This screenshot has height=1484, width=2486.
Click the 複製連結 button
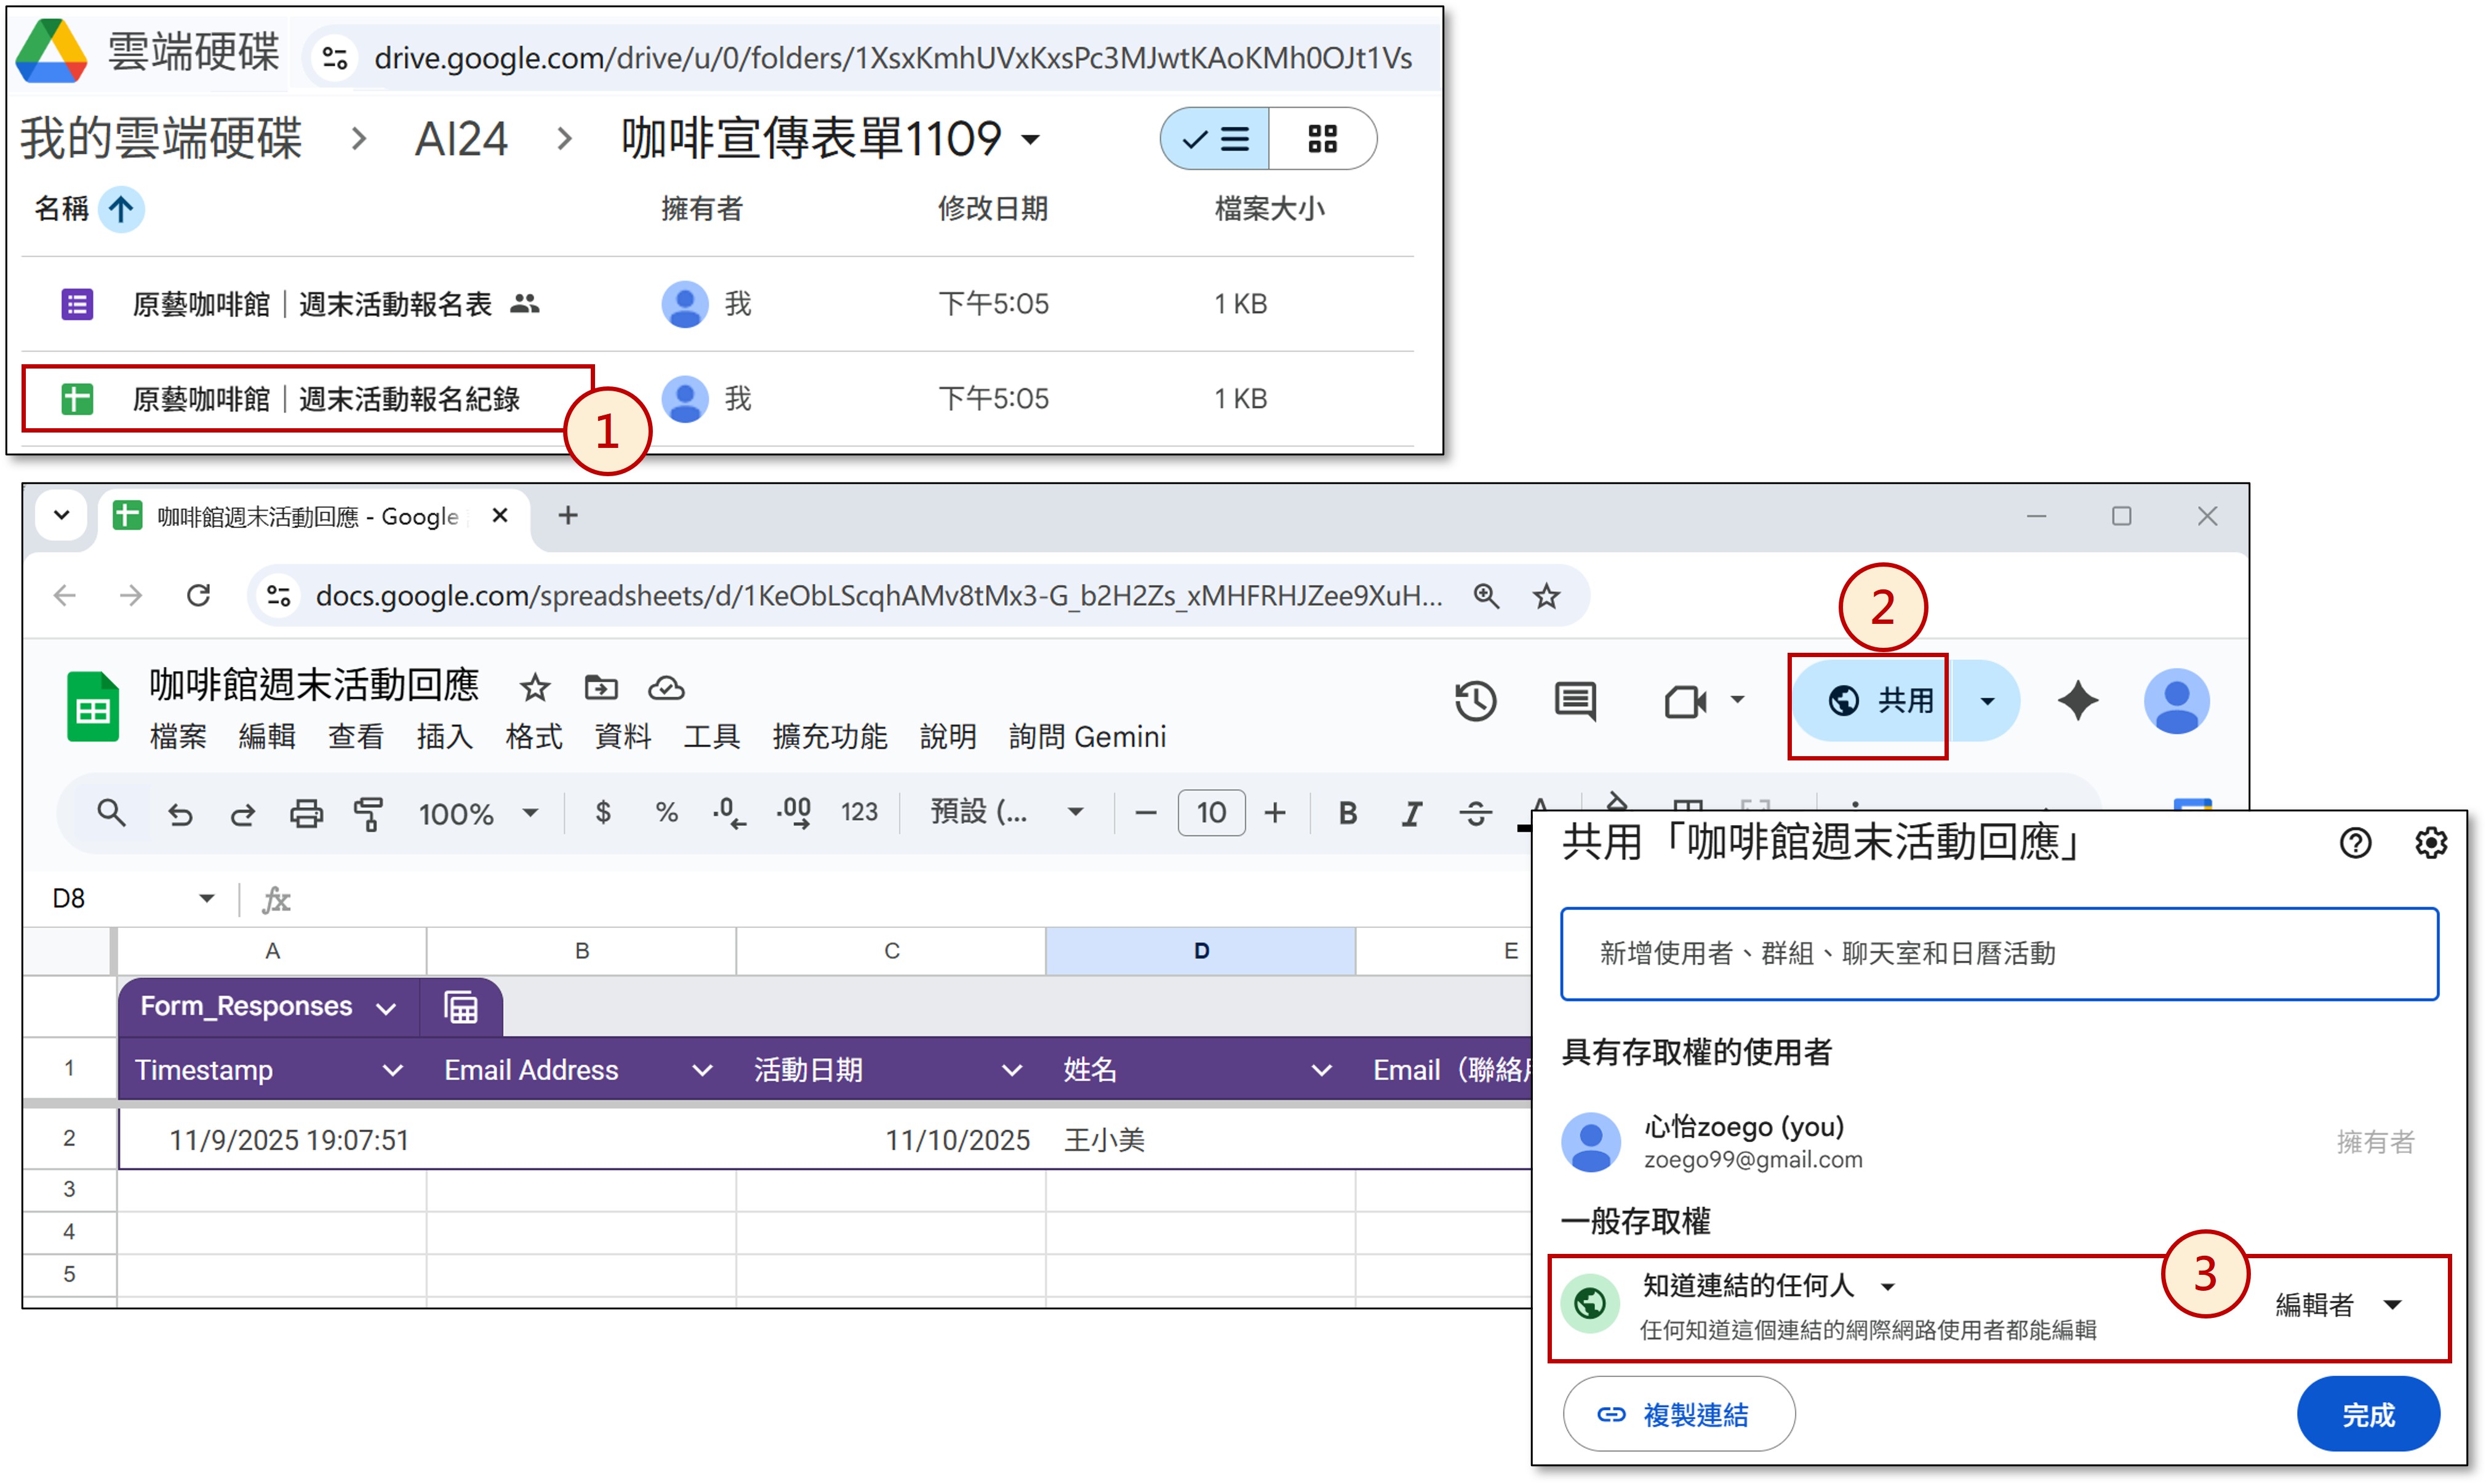pos(1679,1414)
